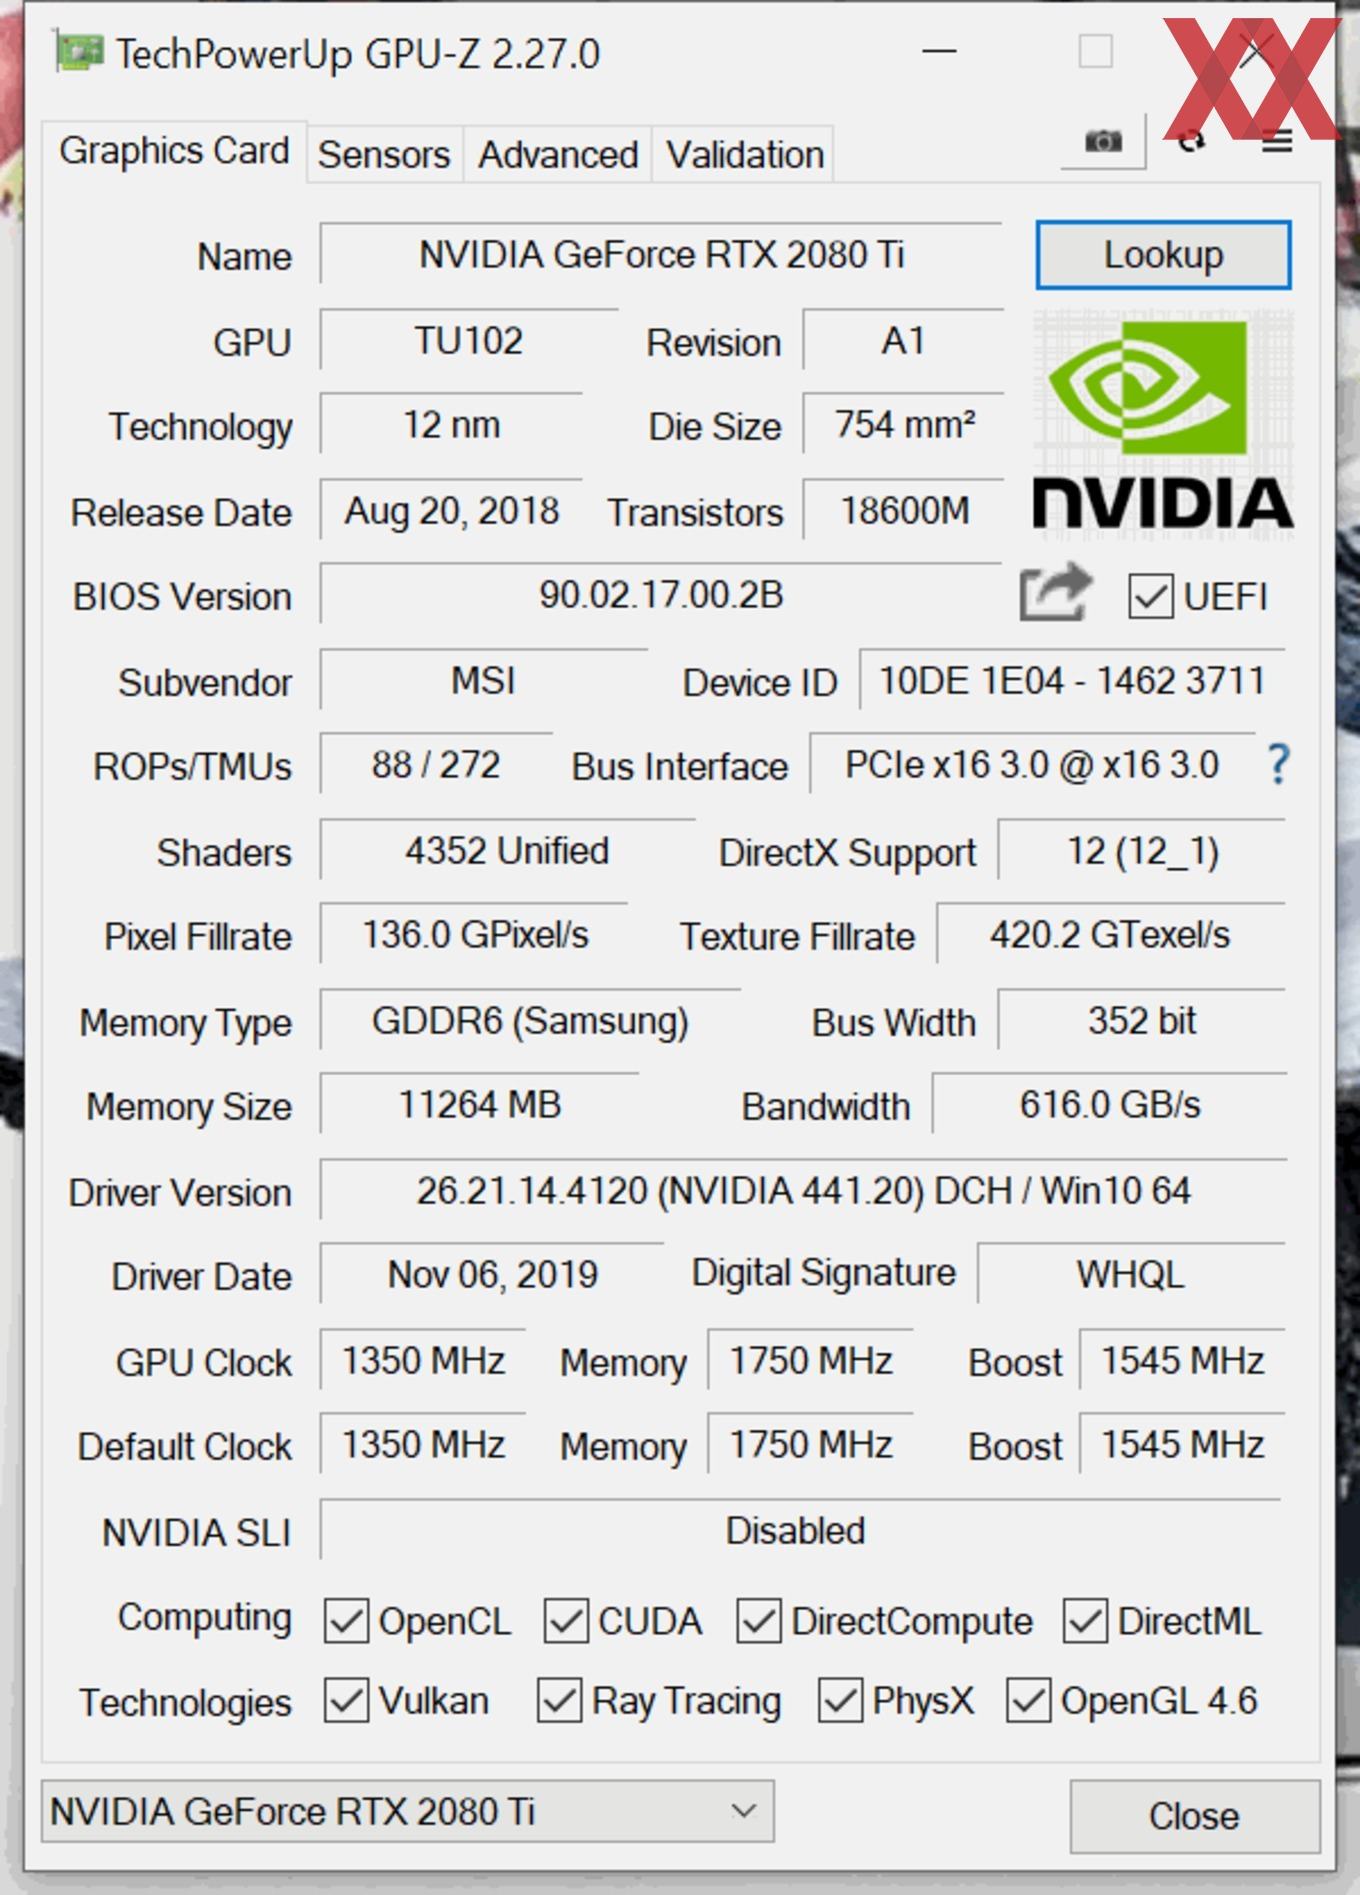The height and width of the screenshot is (1895, 1360).
Task: Click the Close button
Action: (x=1194, y=1815)
